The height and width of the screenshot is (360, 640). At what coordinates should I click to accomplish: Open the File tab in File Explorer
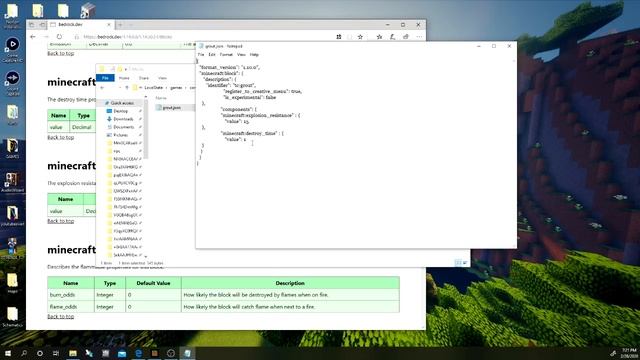[105, 78]
